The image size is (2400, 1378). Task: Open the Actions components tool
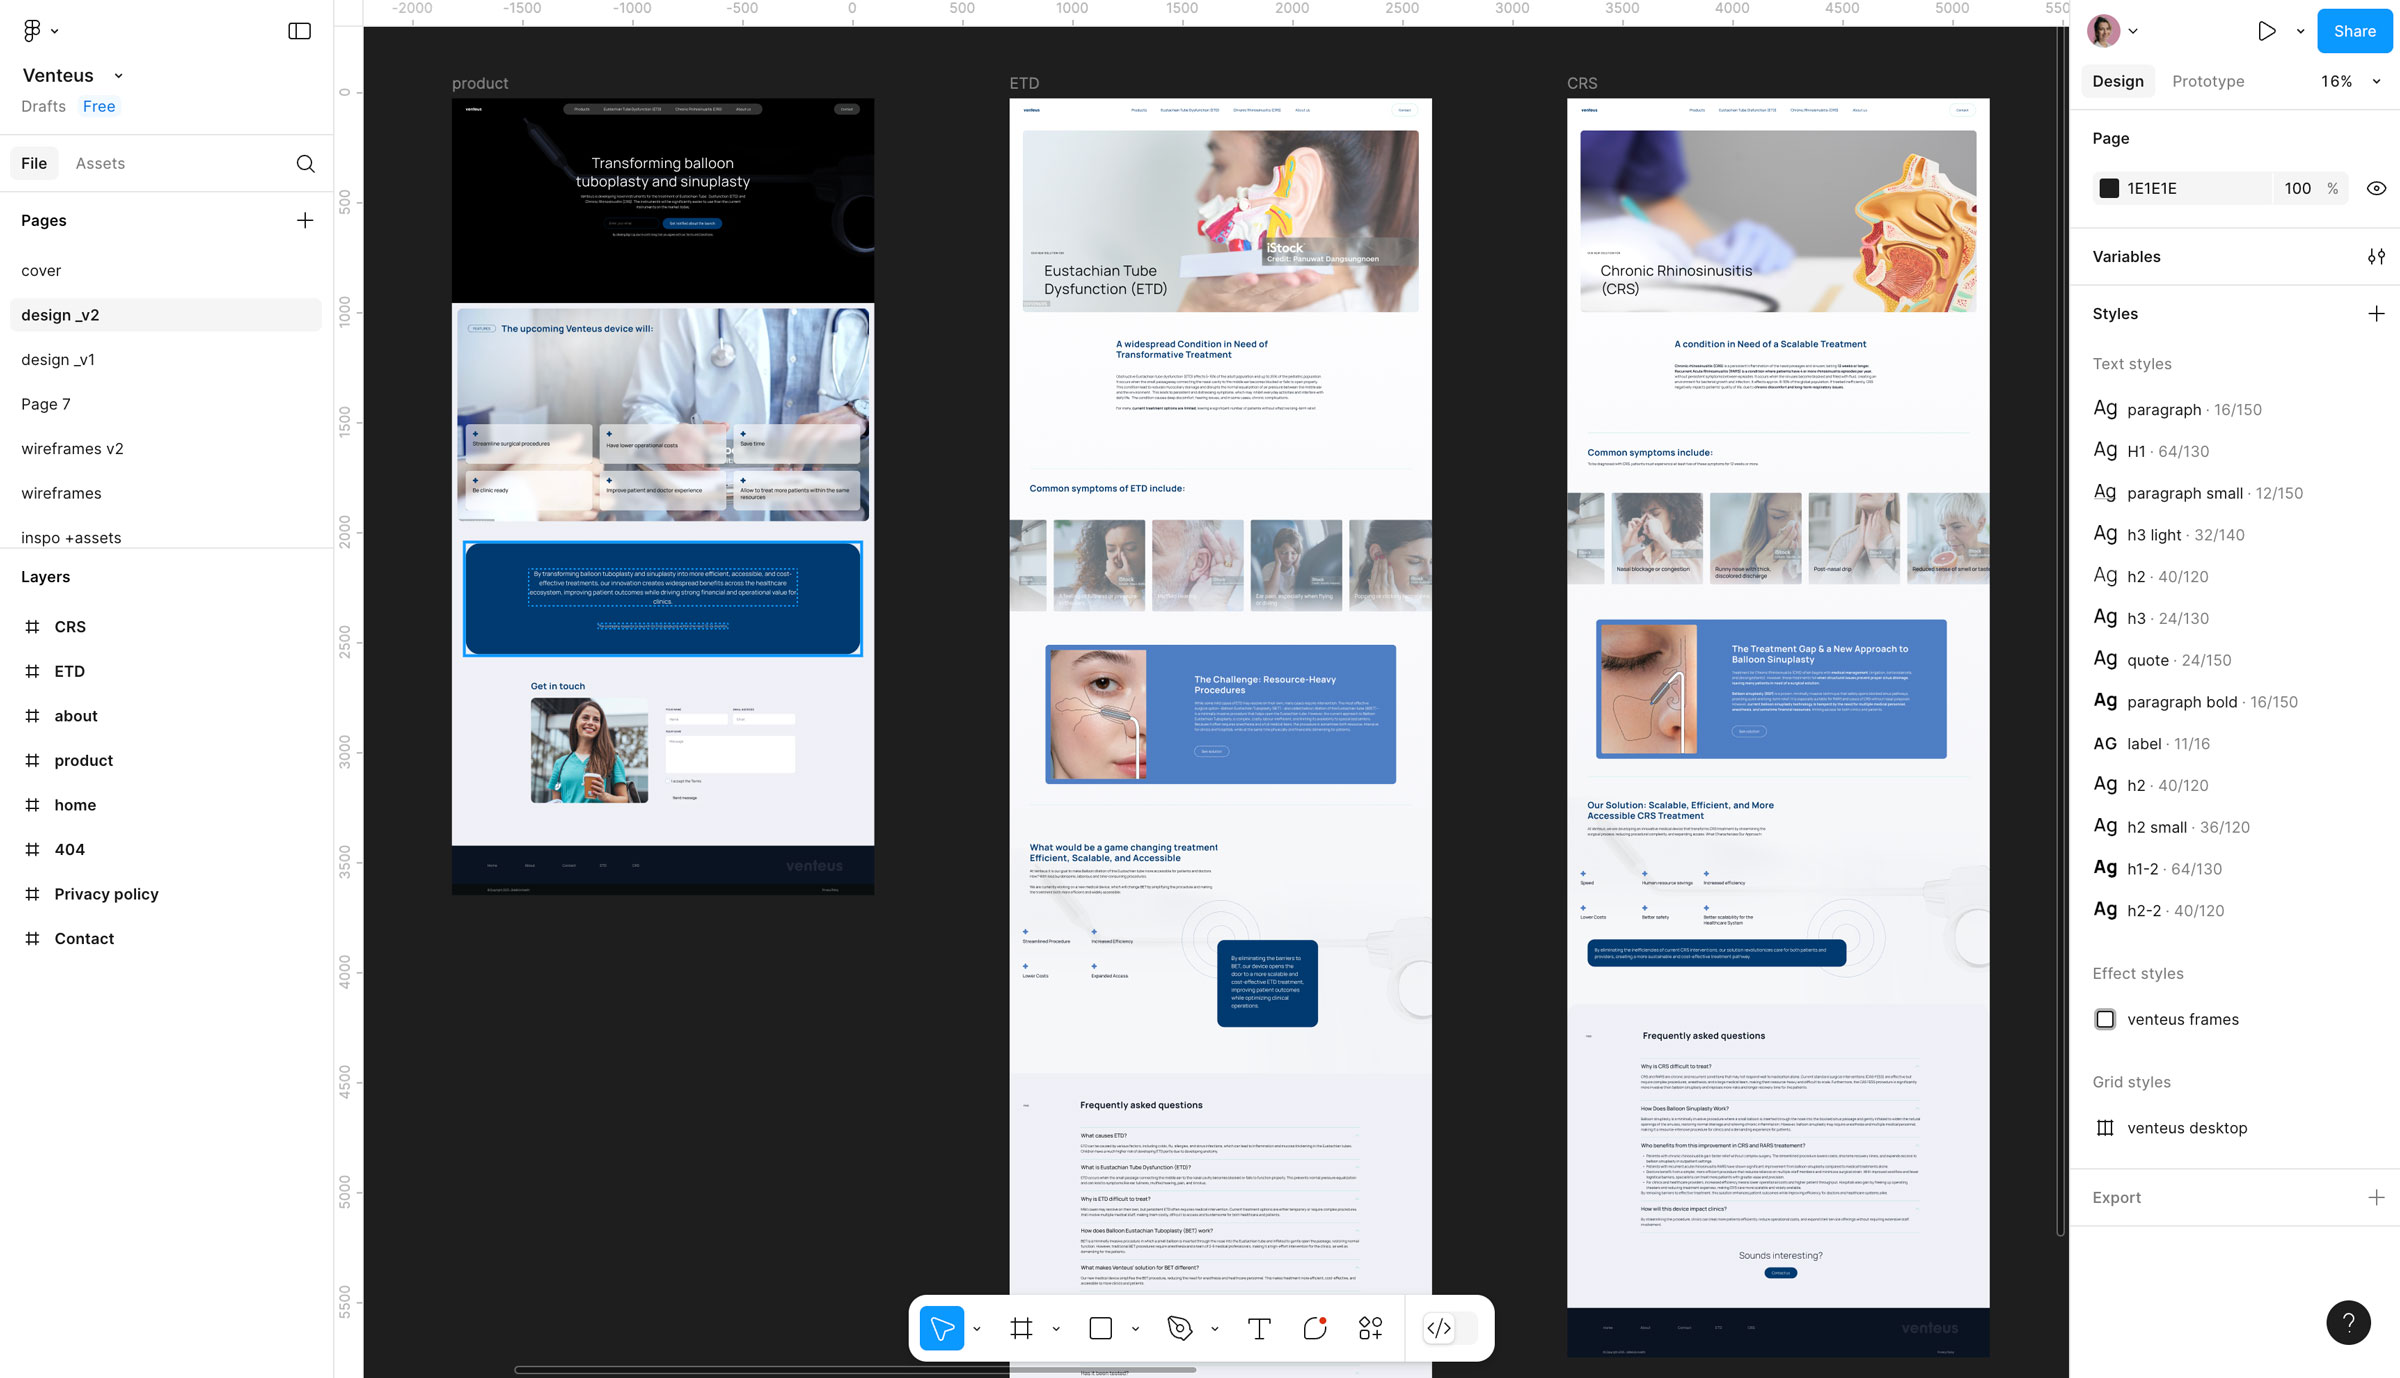pos(1370,1328)
